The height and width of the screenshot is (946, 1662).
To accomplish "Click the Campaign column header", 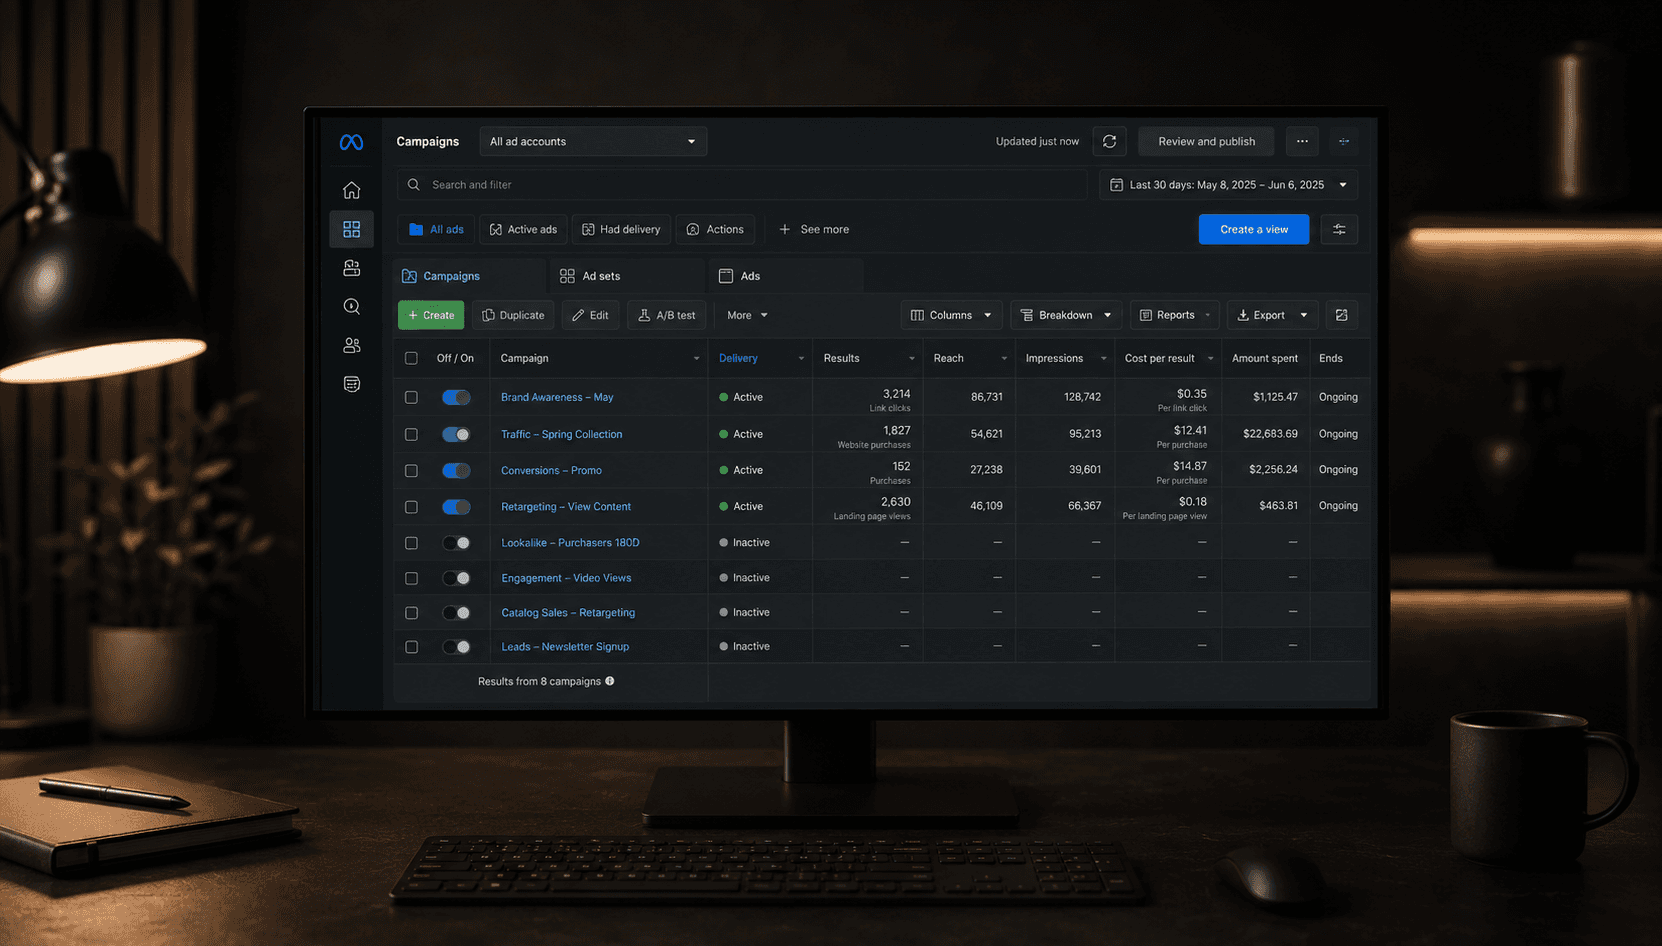I will tap(524, 358).
